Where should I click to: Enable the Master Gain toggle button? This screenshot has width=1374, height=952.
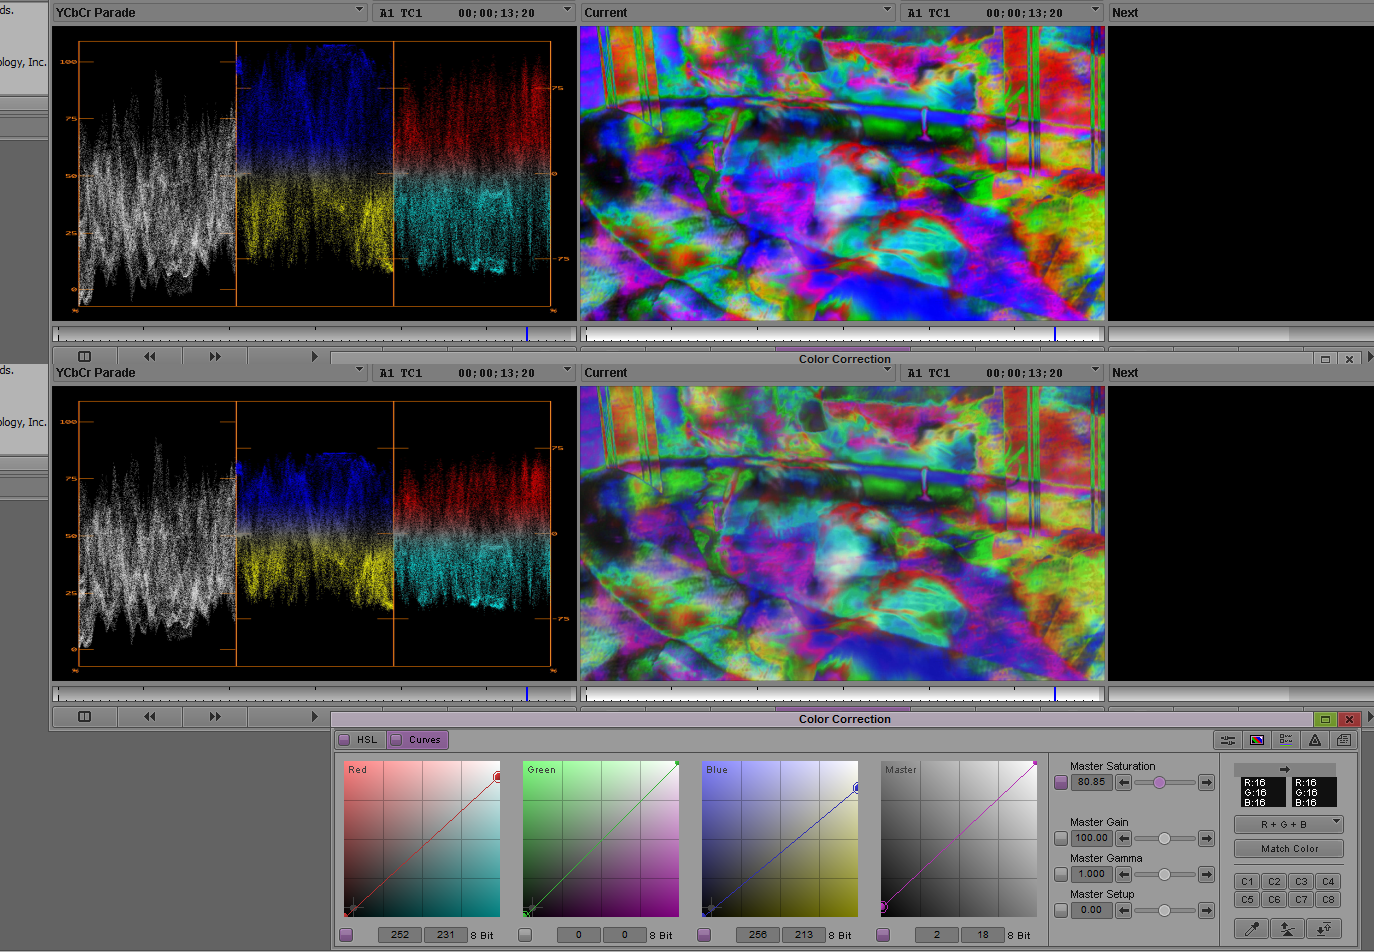pos(1061,839)
